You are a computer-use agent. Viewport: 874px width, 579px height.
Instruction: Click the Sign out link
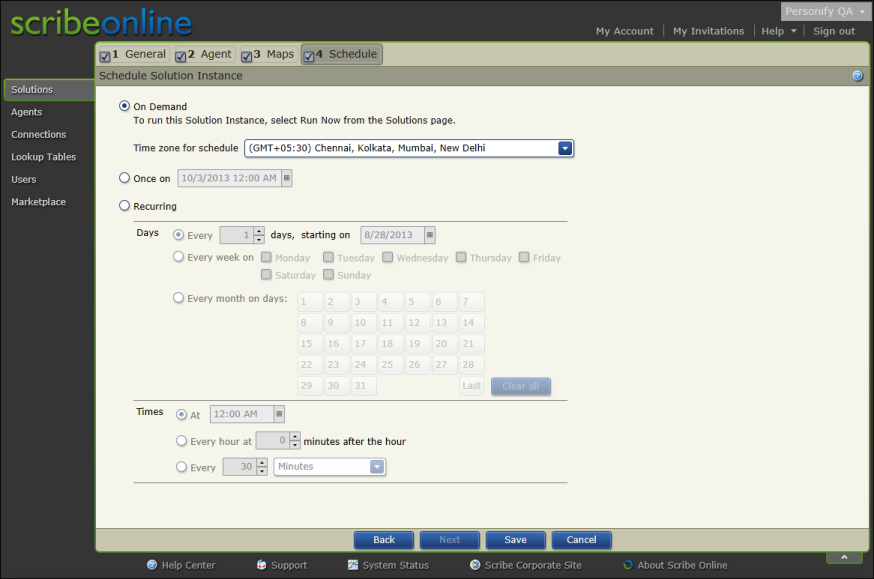[833, 31]
